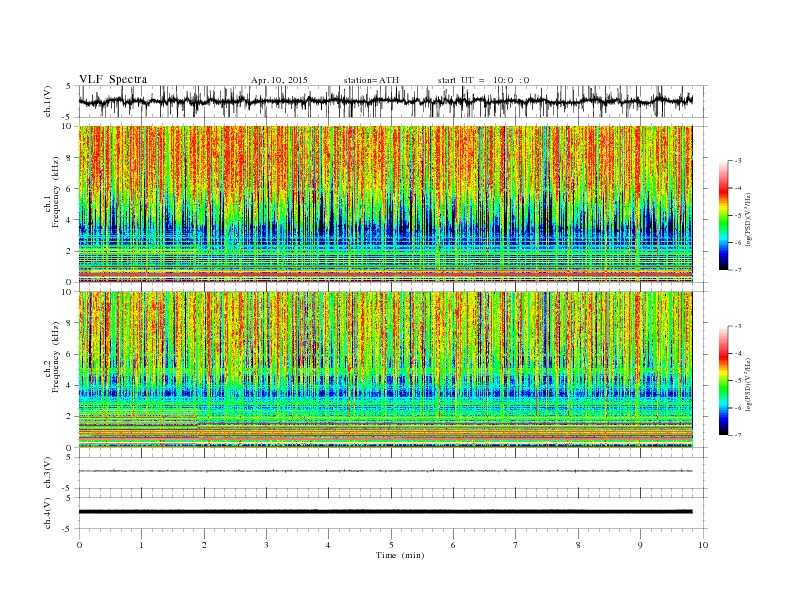
Task: Click inside the ch.2 spectrogram panel
Action: coord(385,369)
